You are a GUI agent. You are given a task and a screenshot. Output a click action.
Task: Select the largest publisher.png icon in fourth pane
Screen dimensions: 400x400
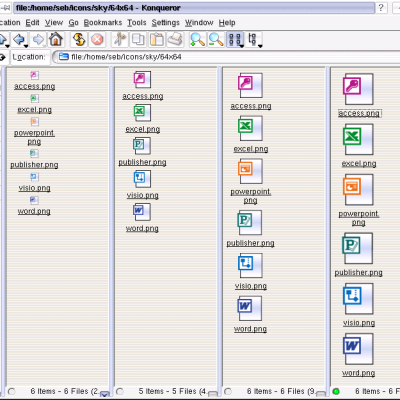357,248
